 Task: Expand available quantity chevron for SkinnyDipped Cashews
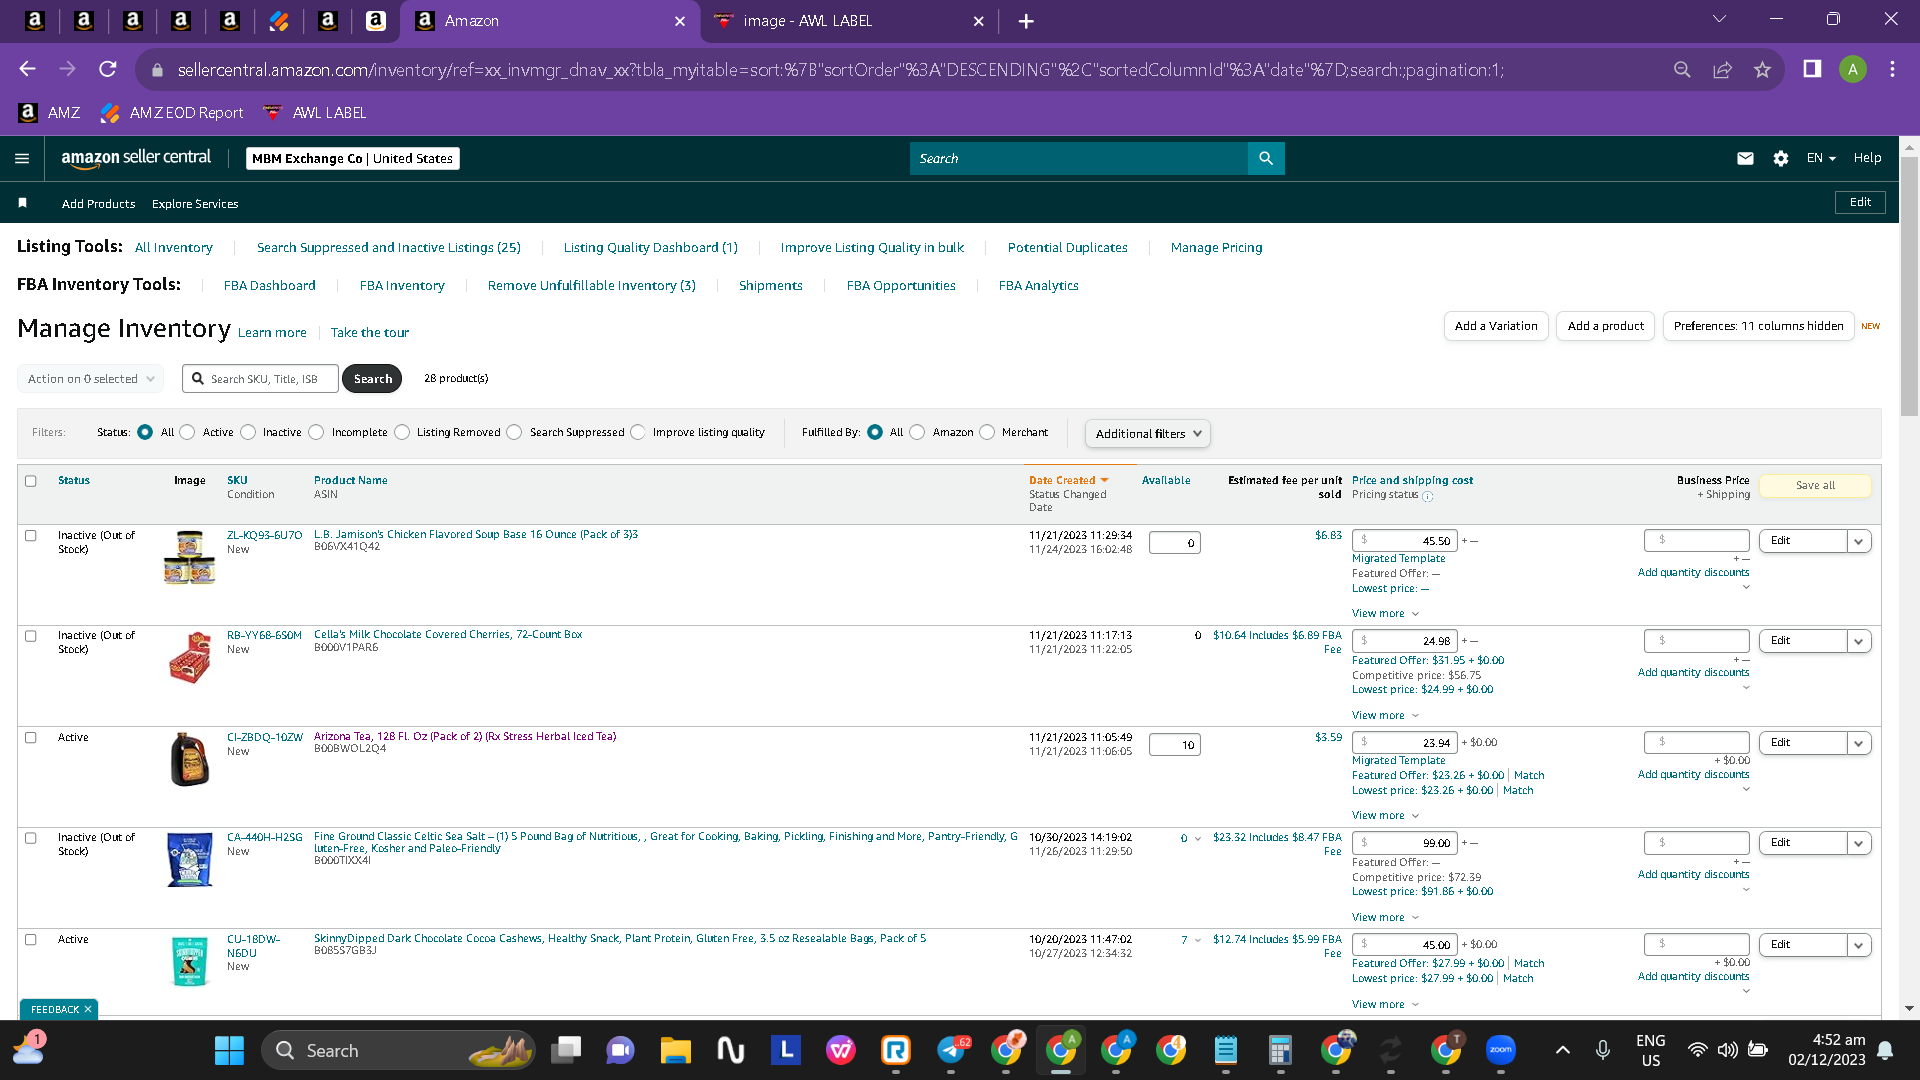click(1198, 940)
